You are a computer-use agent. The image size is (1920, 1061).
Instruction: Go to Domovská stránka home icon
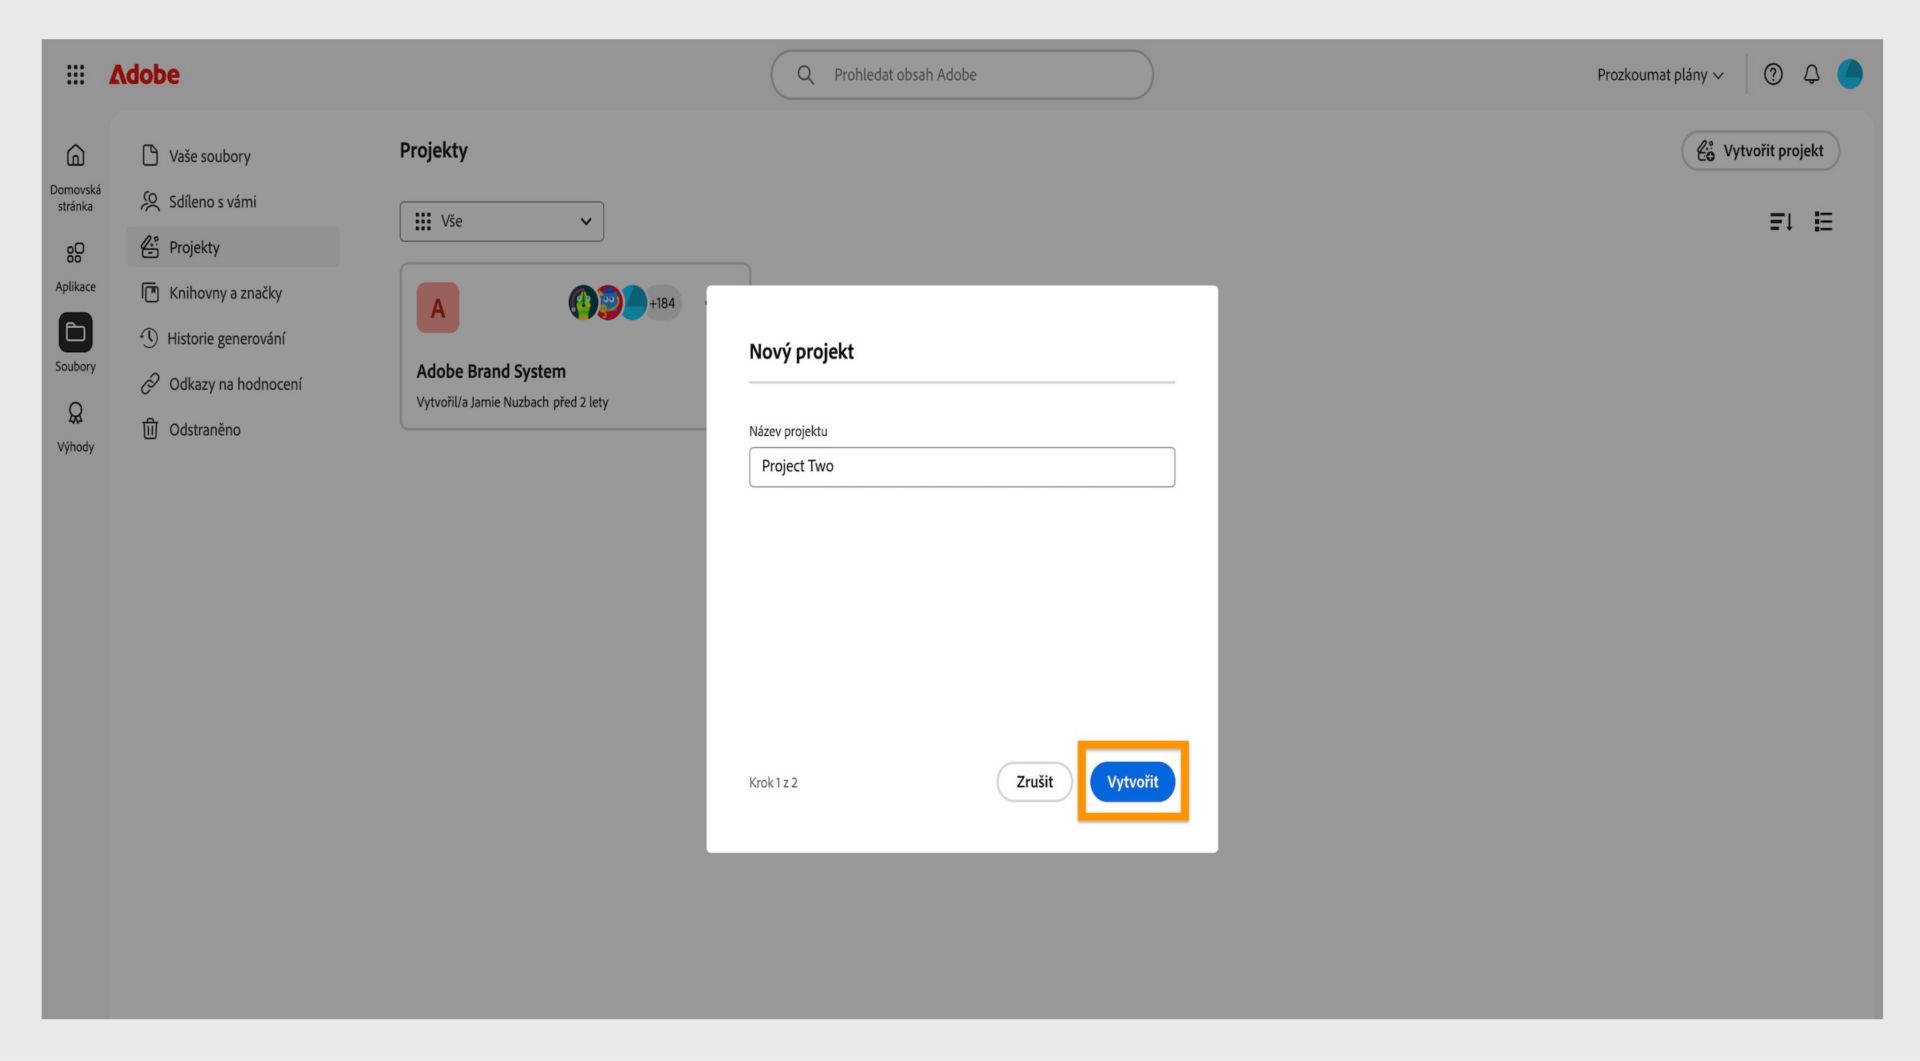75,156
